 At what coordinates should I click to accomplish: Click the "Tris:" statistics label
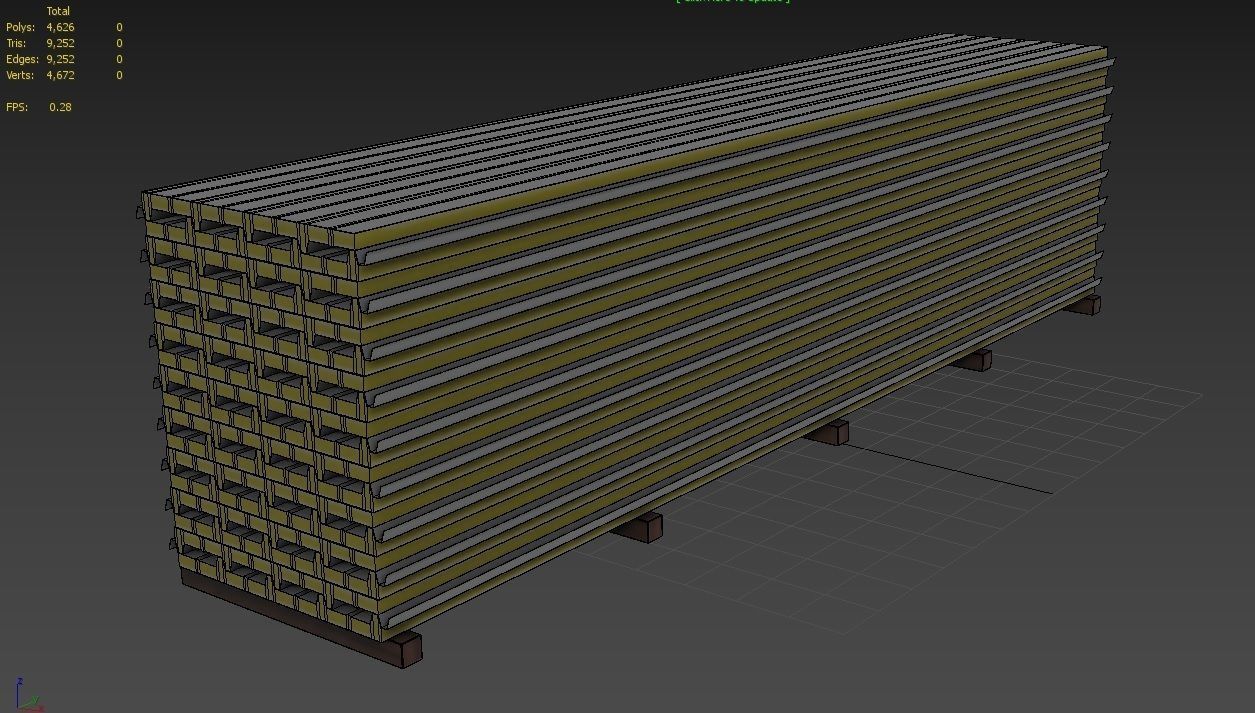16,43
